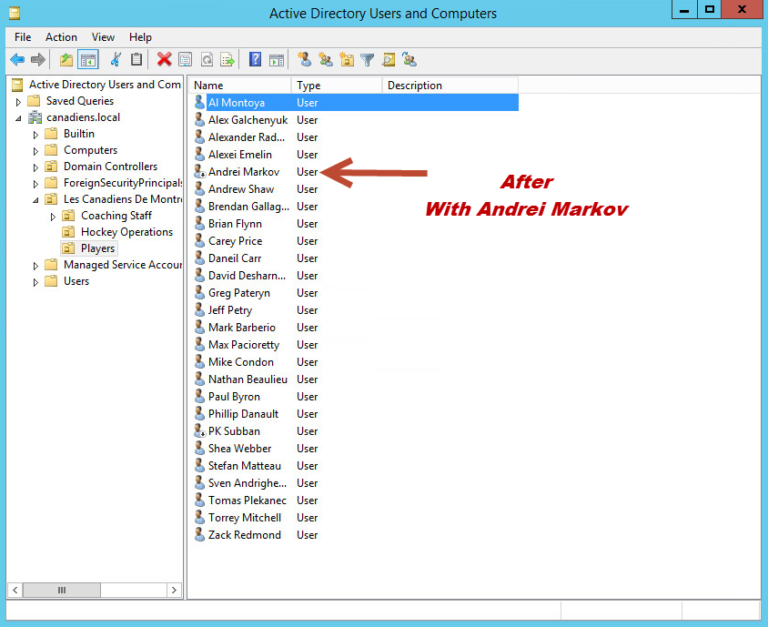Expand Computers container
Viewport: 768px width, 627px height.
pos(35,151)
